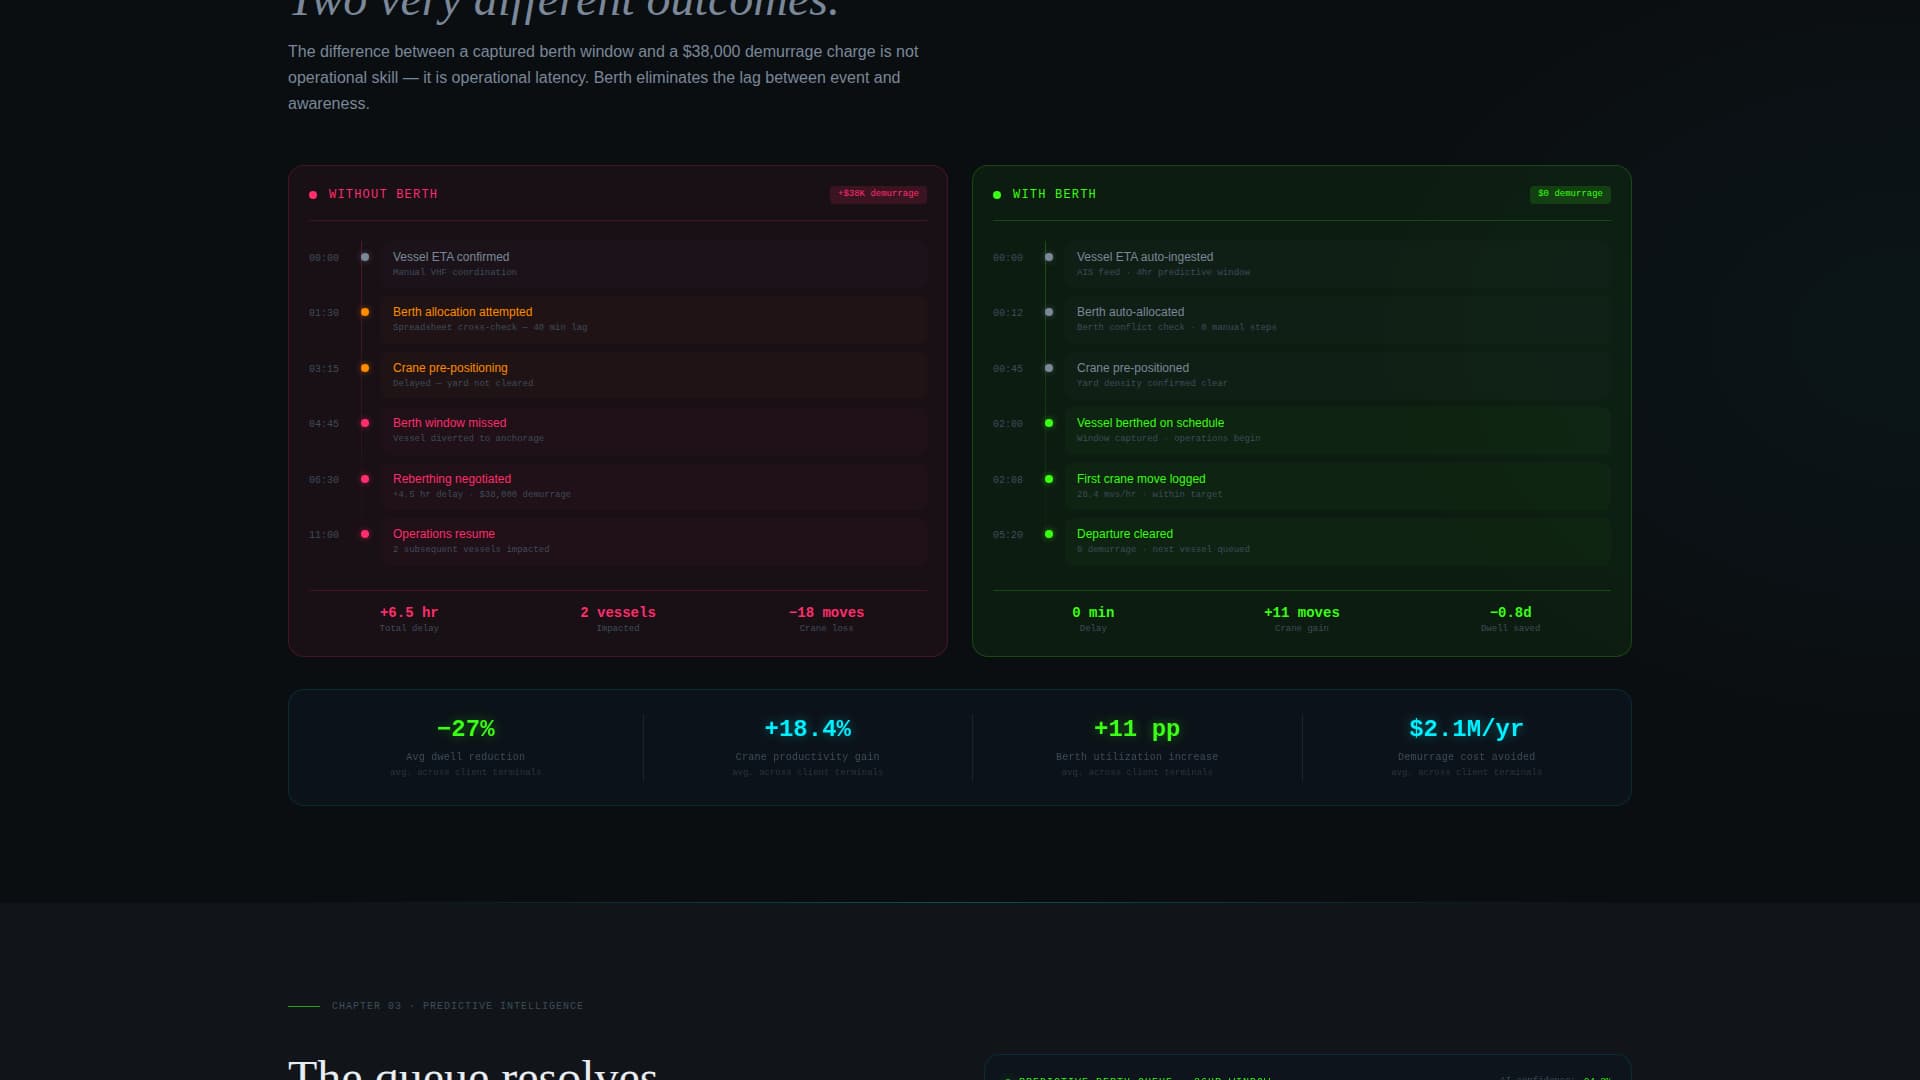Select the timeline dot for Crane pre-positioned
This screenshot has width=1920, height=1080.
pos(1049,368)
